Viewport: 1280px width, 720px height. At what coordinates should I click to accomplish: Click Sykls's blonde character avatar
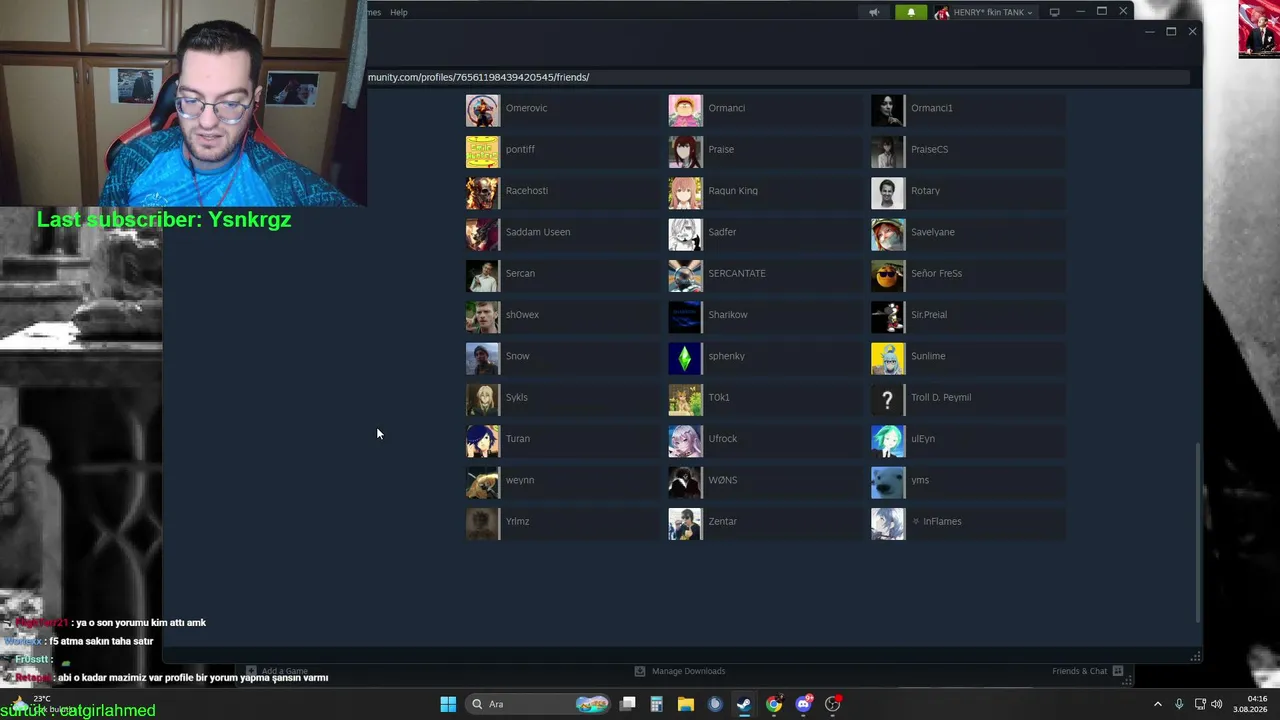pyautogui.click(x=483, y=399)
